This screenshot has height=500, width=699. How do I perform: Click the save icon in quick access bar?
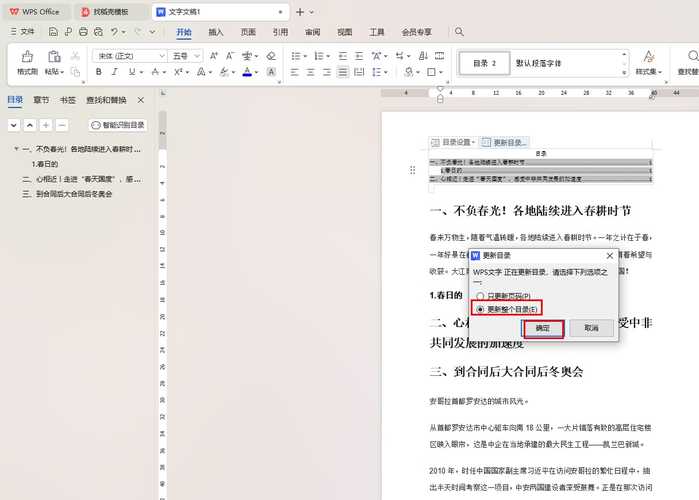tap(53, 32)
